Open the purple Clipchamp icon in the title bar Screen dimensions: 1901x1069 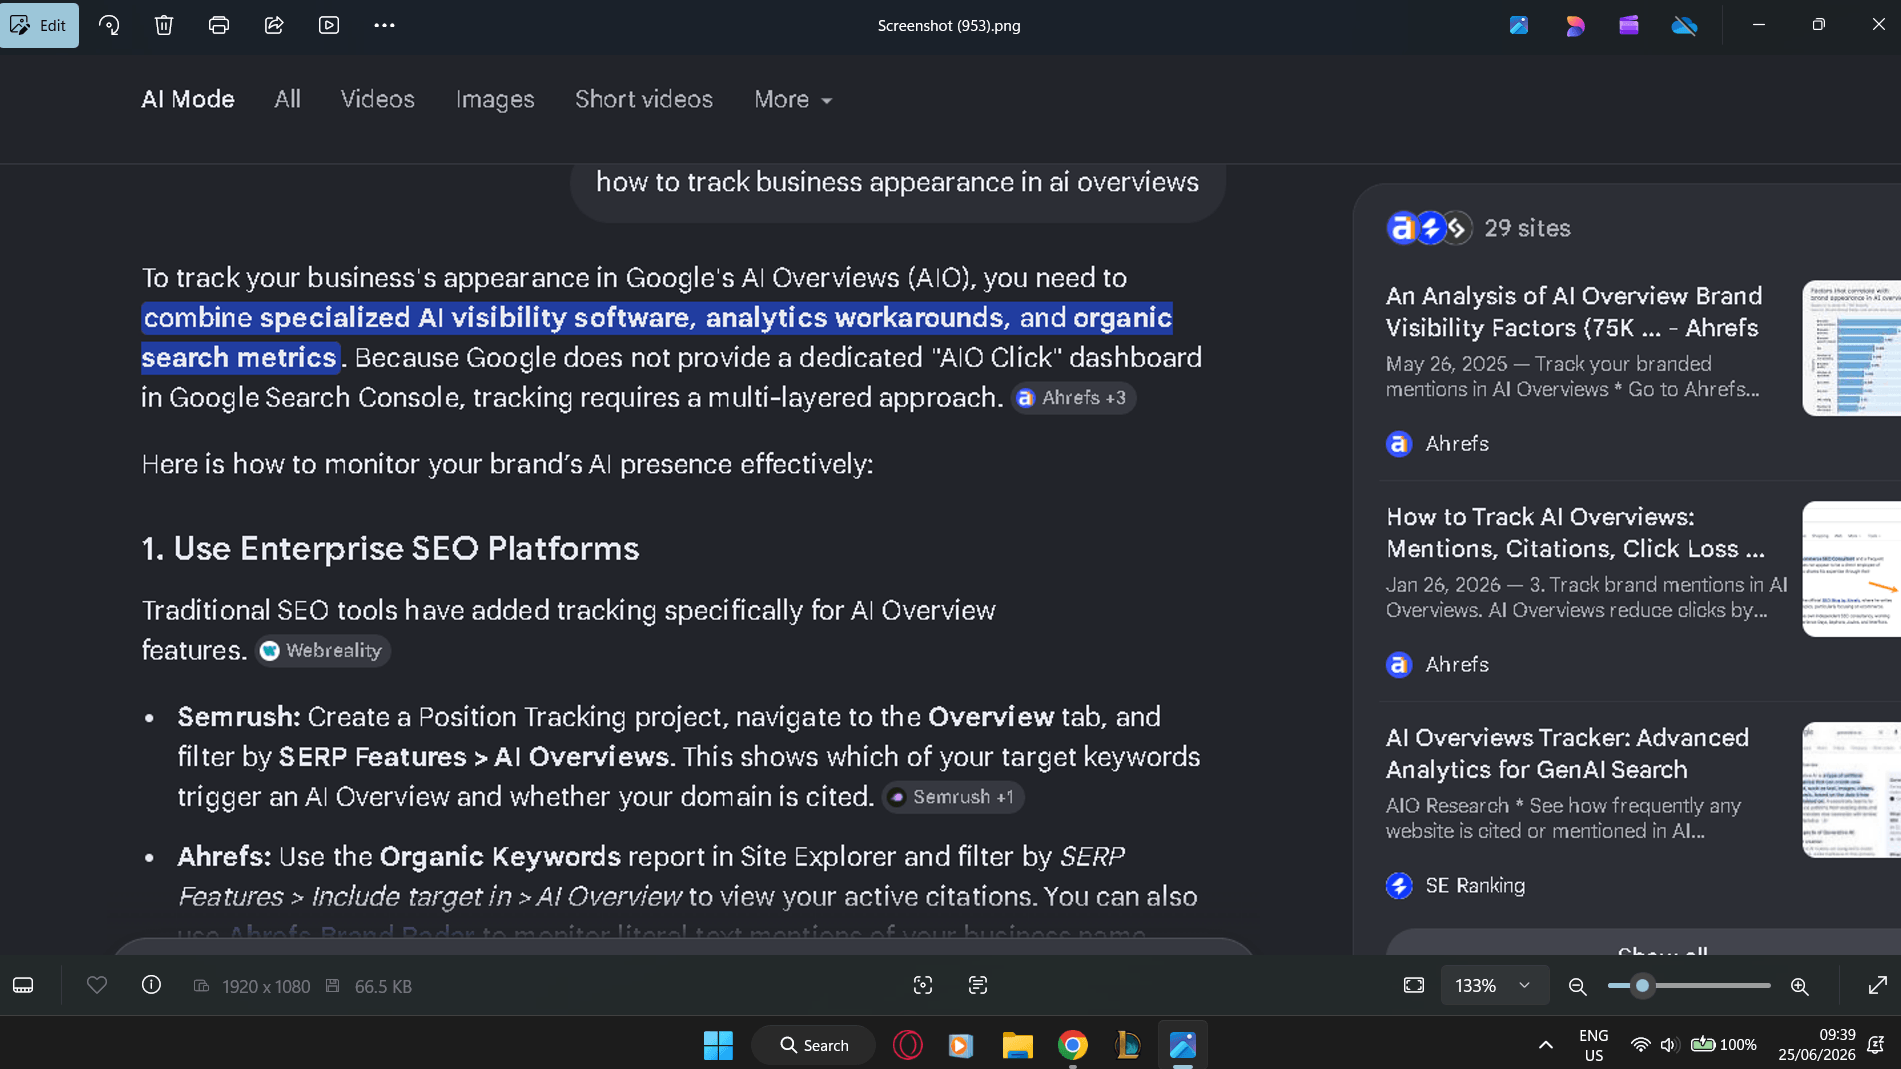pyautogui.click(x=1629, y=25)
